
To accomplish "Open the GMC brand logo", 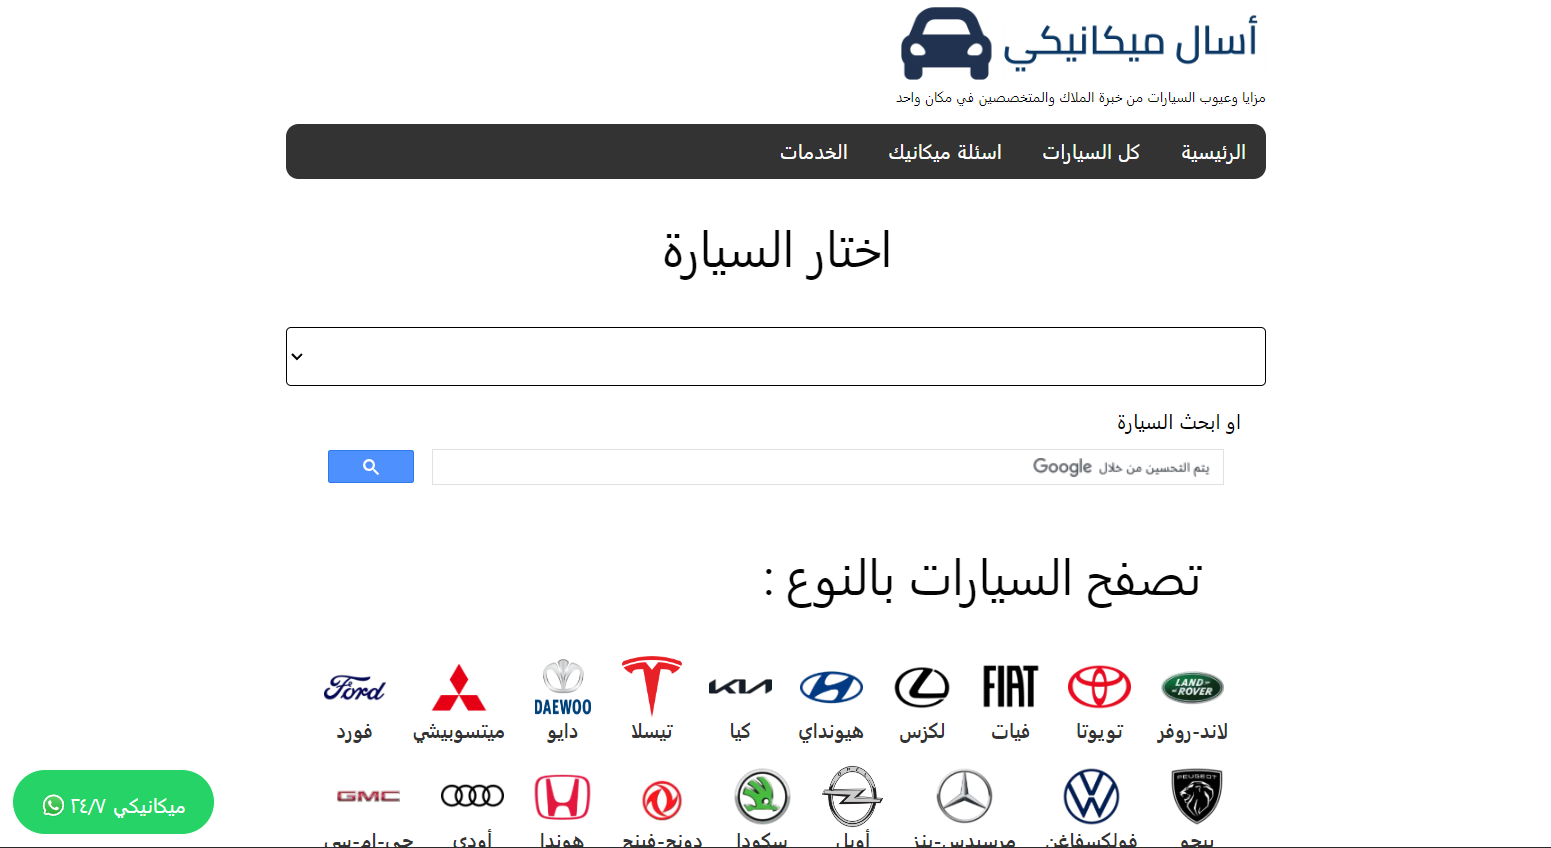I will (x=368, y=796).
